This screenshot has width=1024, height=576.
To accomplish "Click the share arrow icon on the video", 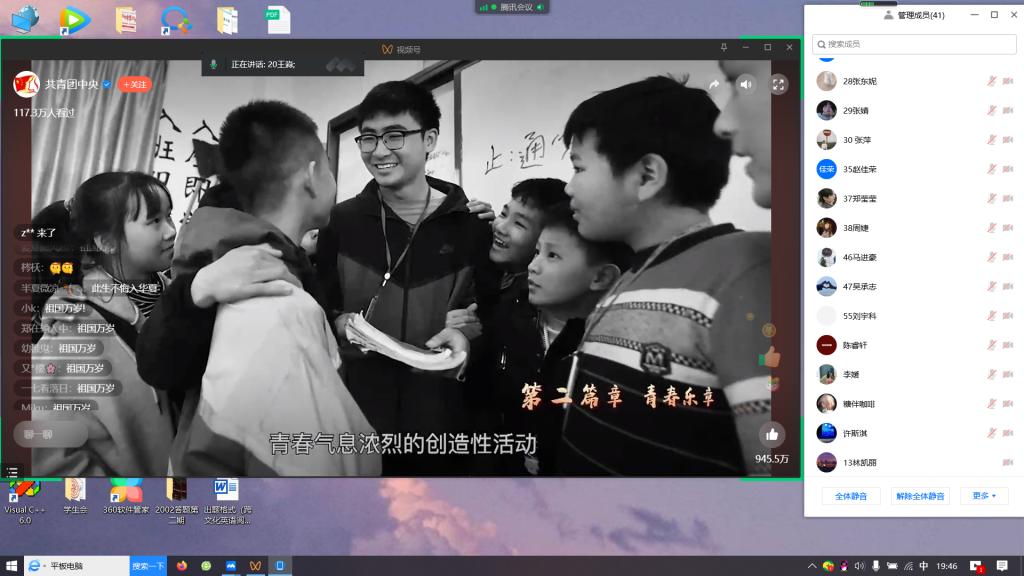I will [714, 85].
